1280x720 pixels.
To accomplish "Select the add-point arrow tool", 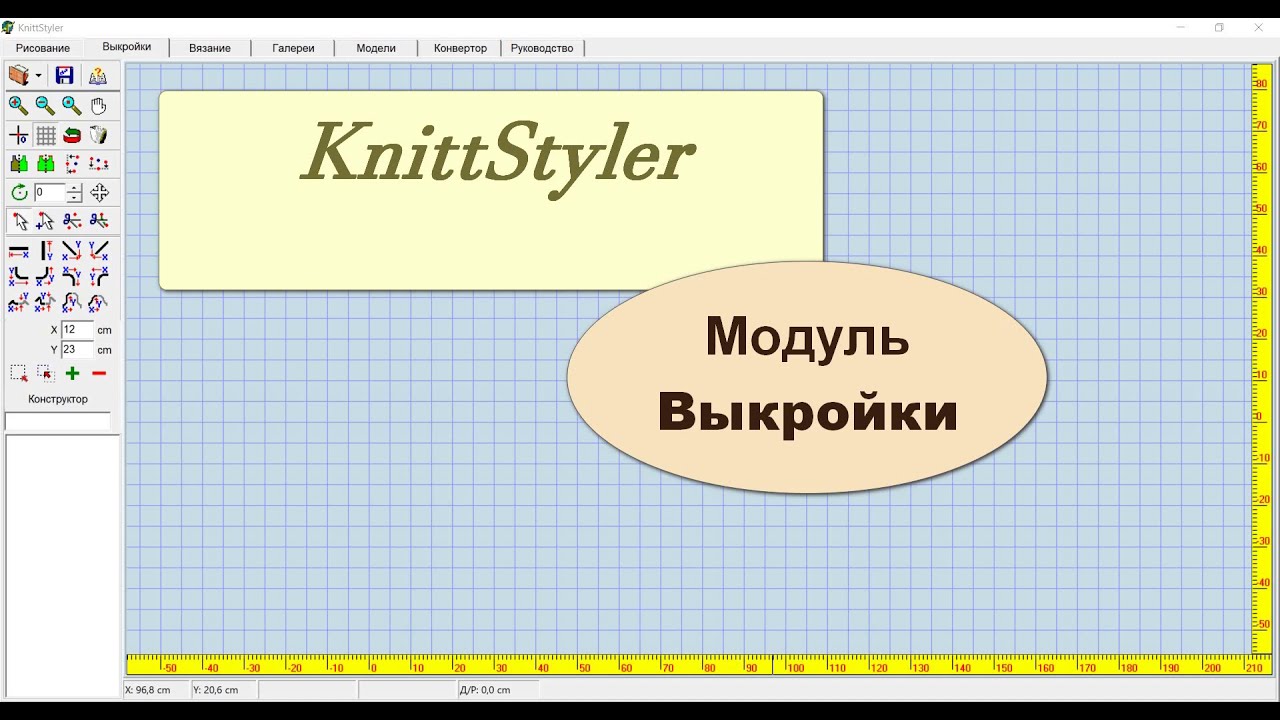I will (x=45, y=221).
